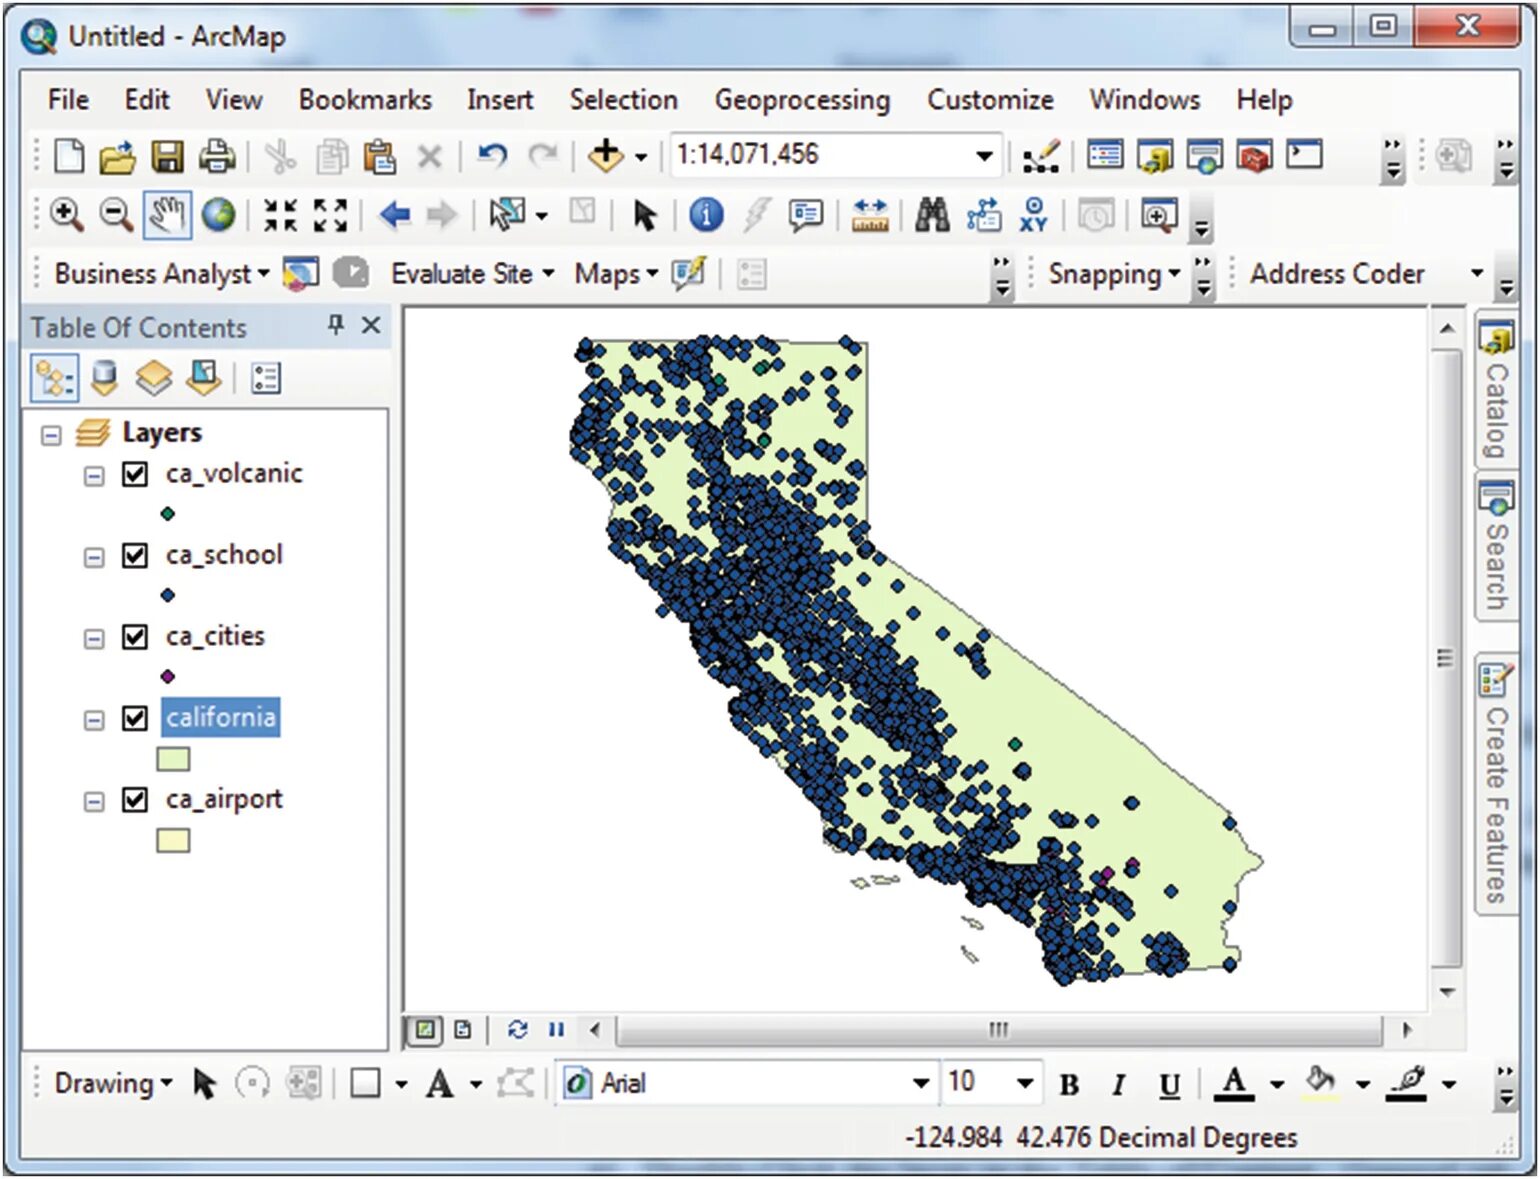The image size is (1540, 1179).
Task: Open the Create Features side tab
Action: click(1496, 782)
